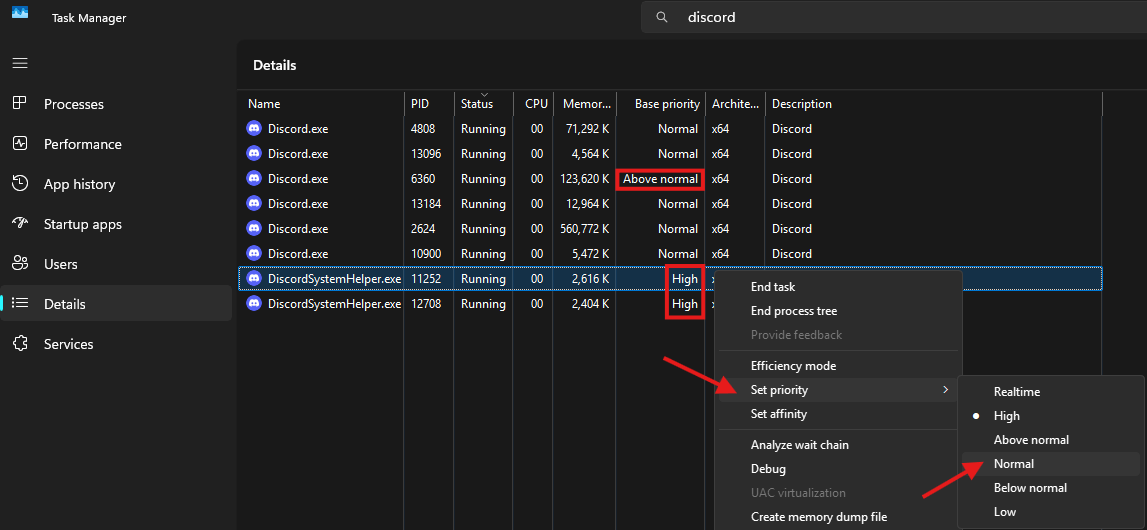Sort by the Description column header
1147x530 pixels.
click(934, 104)
